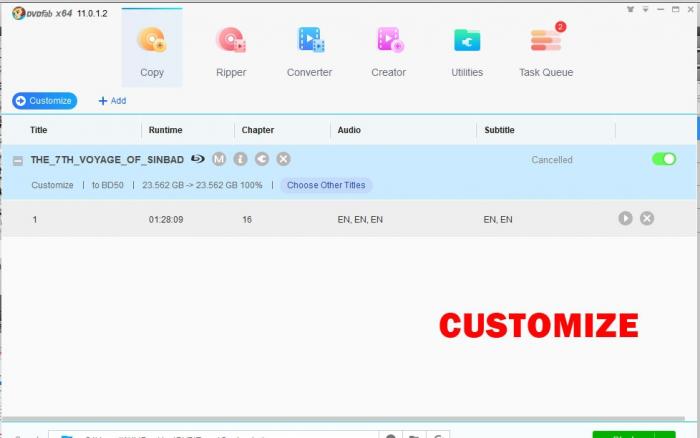Click the round arrow icon next to info
The image size is (700, 438).
click(262, 159)
